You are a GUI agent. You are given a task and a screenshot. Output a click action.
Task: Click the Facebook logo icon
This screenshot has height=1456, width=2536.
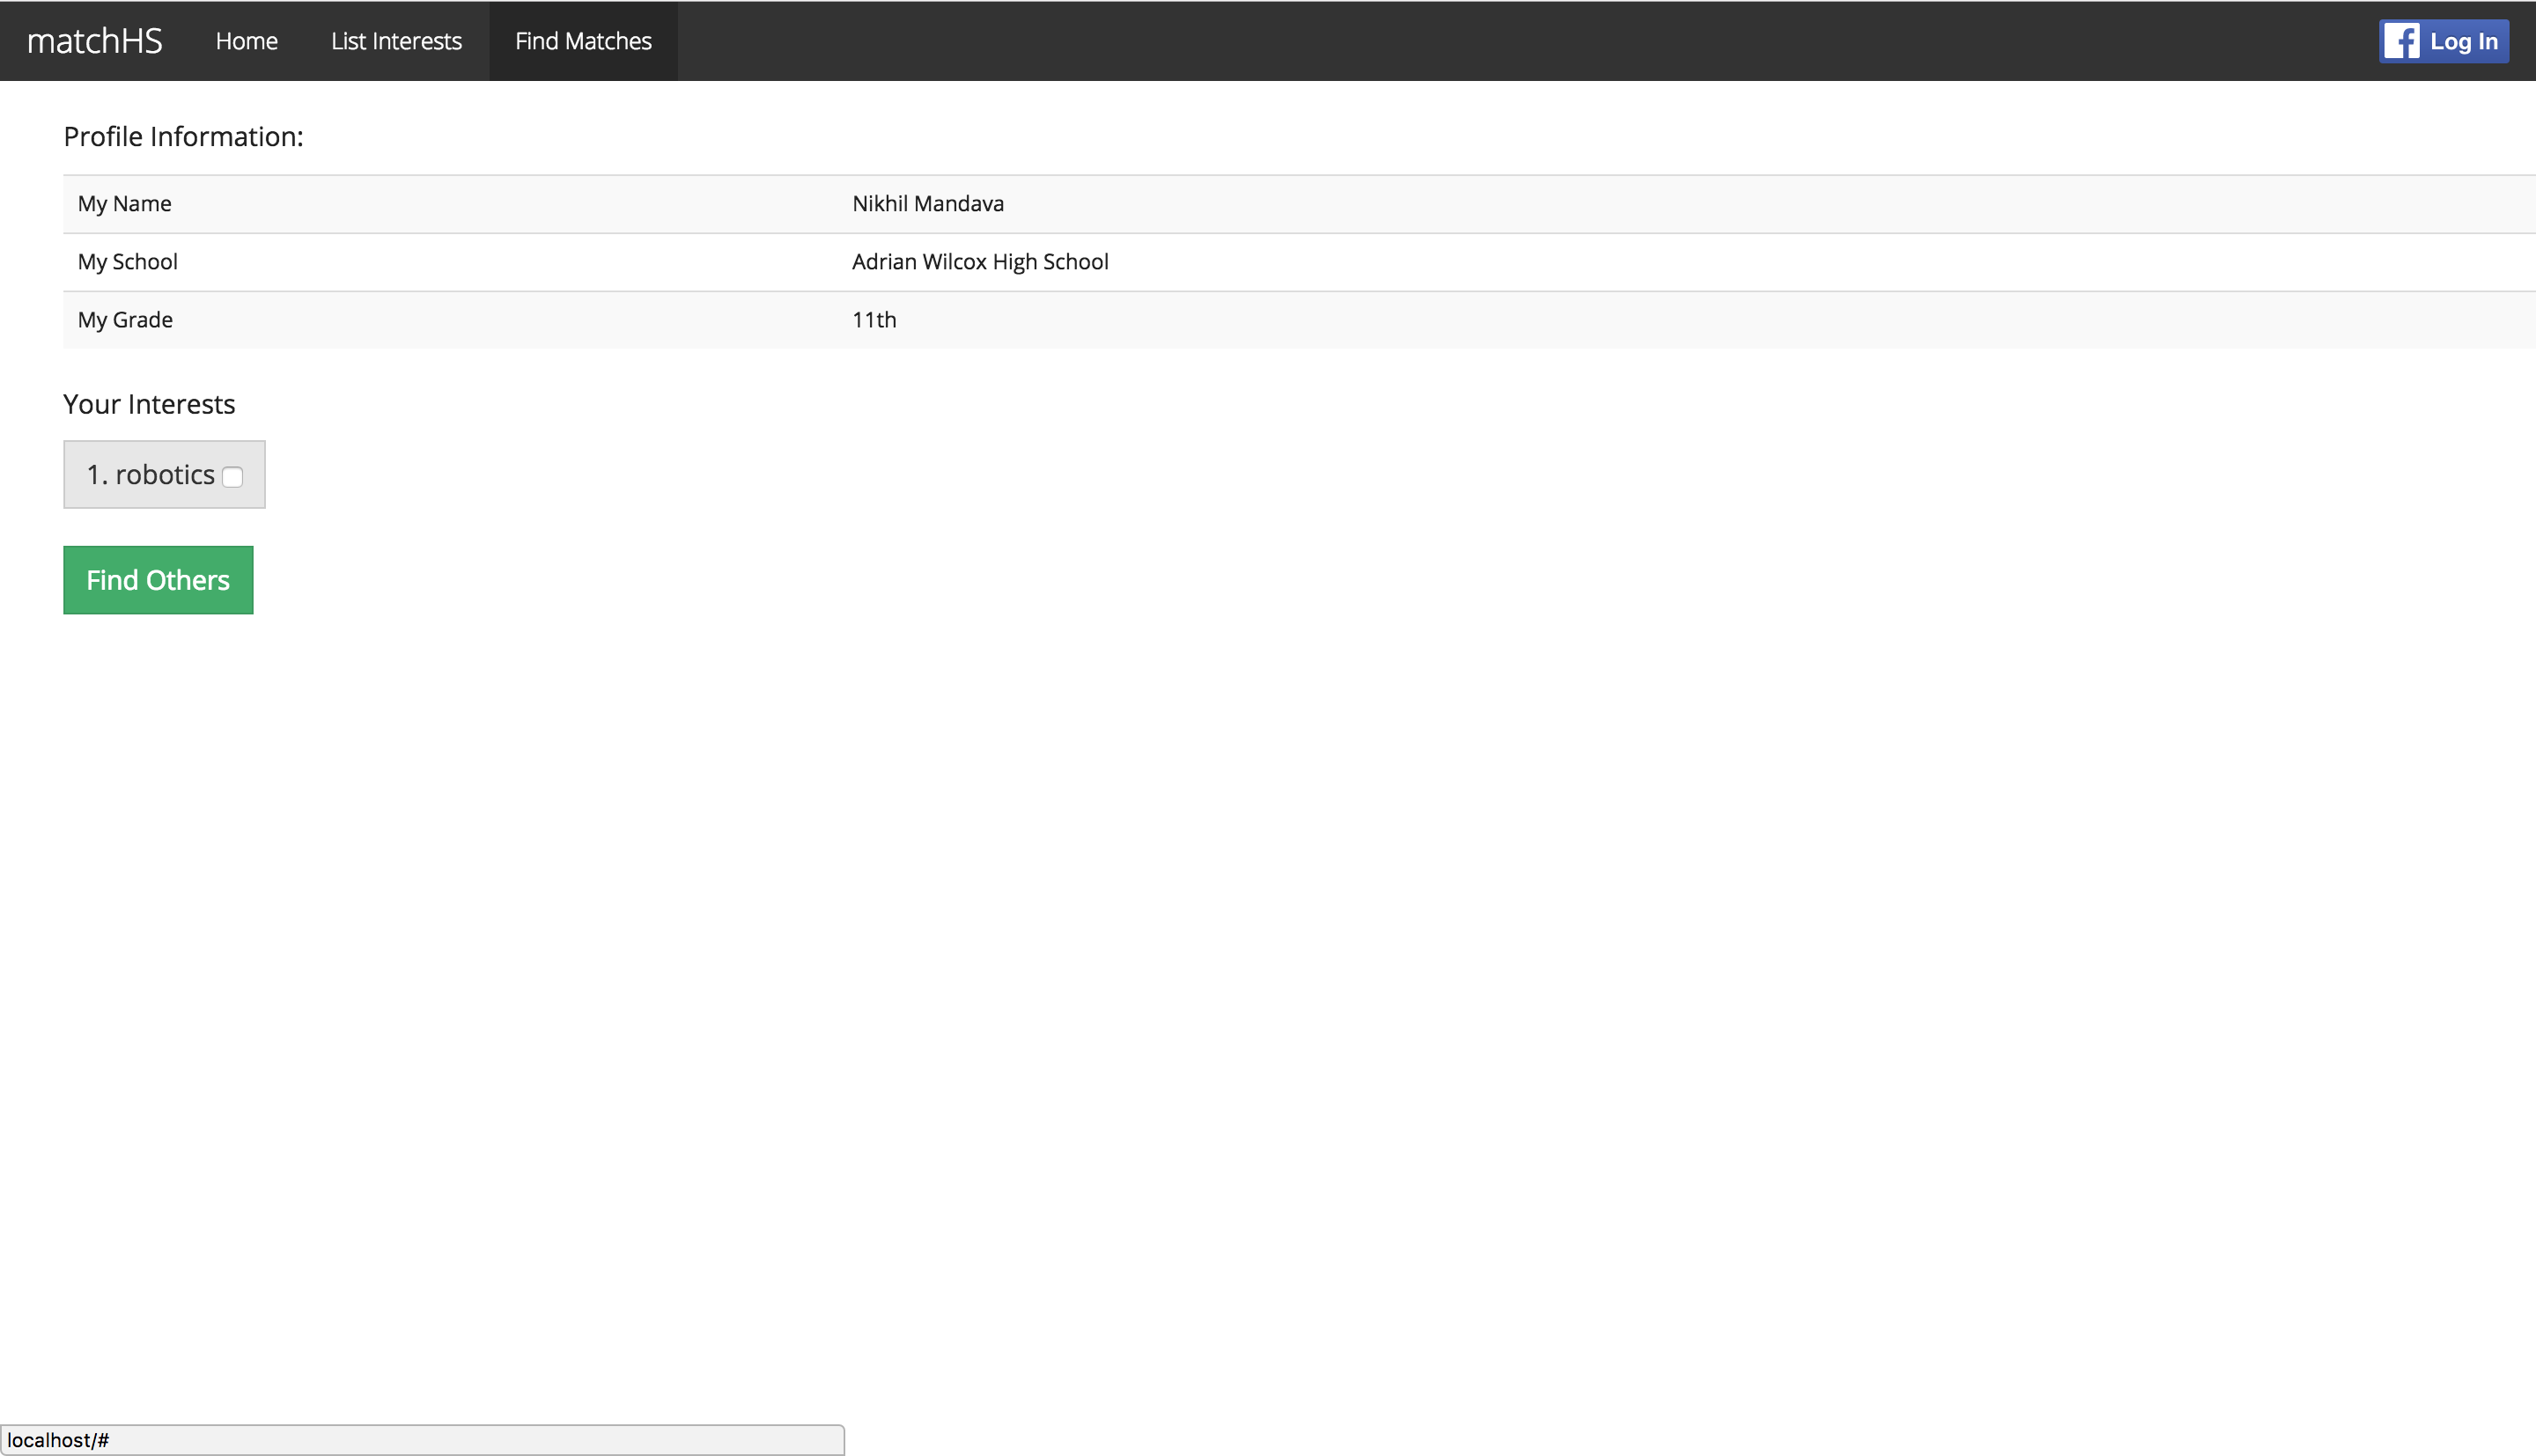[2401, 41]
